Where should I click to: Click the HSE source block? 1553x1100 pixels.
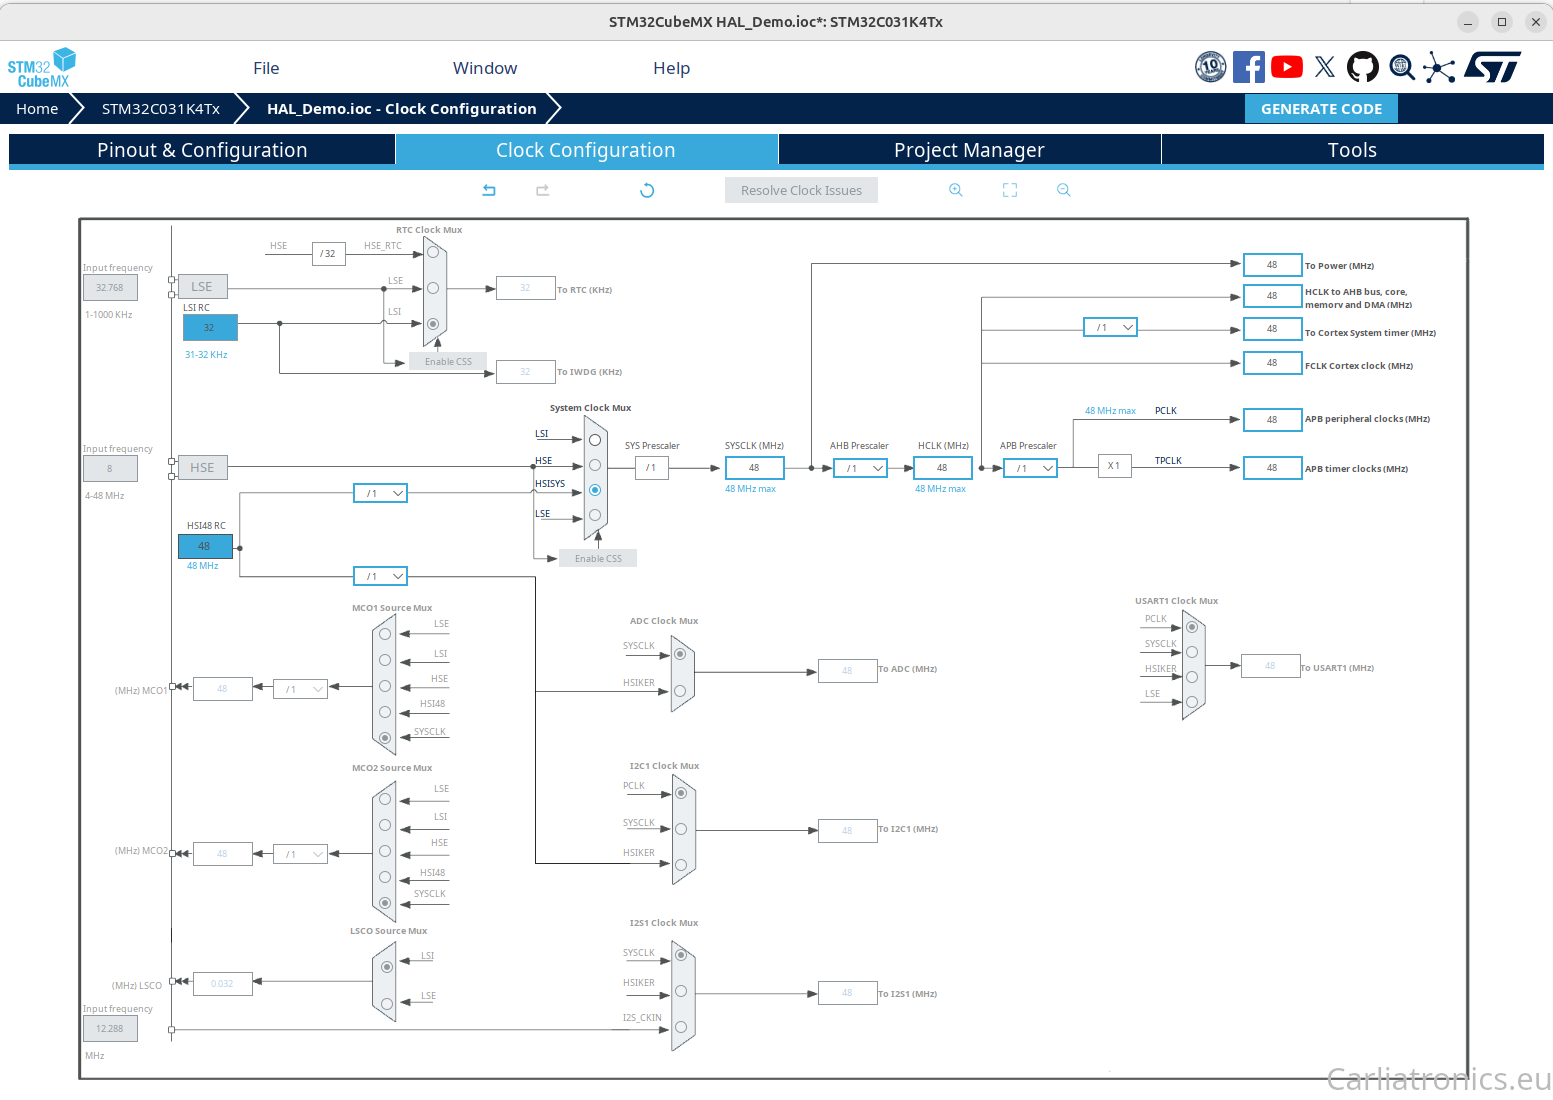click(x=202, y=467)
